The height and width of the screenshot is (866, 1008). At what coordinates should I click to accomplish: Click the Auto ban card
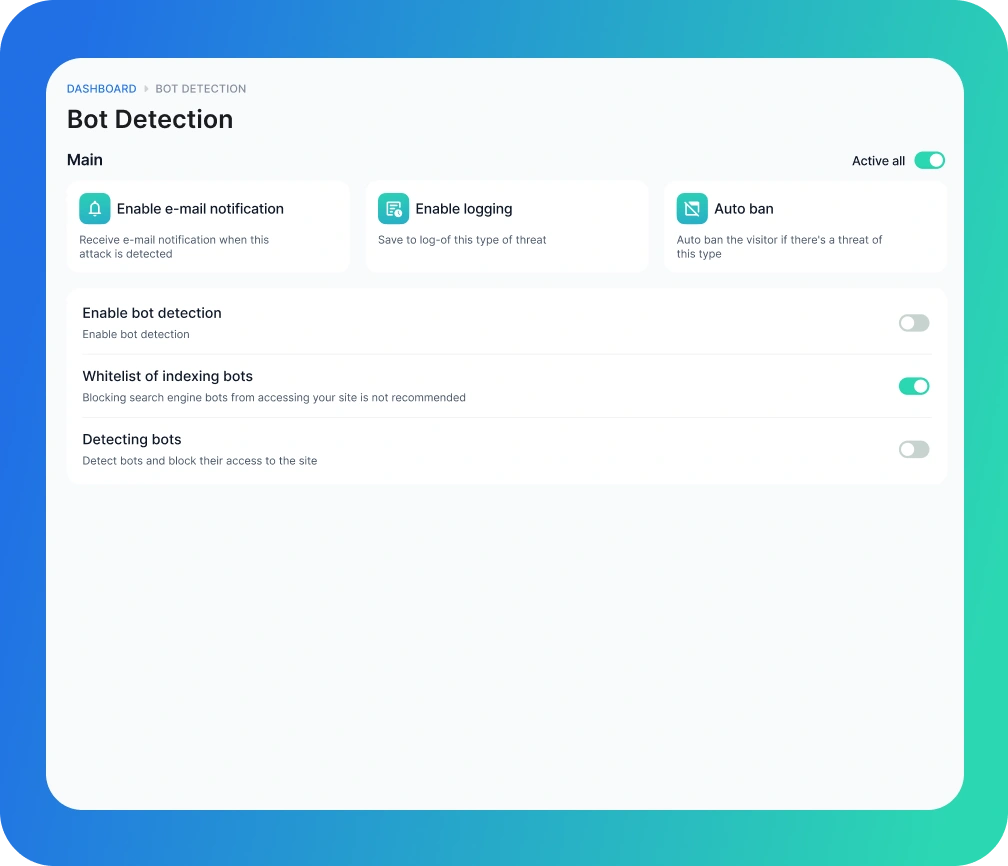pos(805,225)
